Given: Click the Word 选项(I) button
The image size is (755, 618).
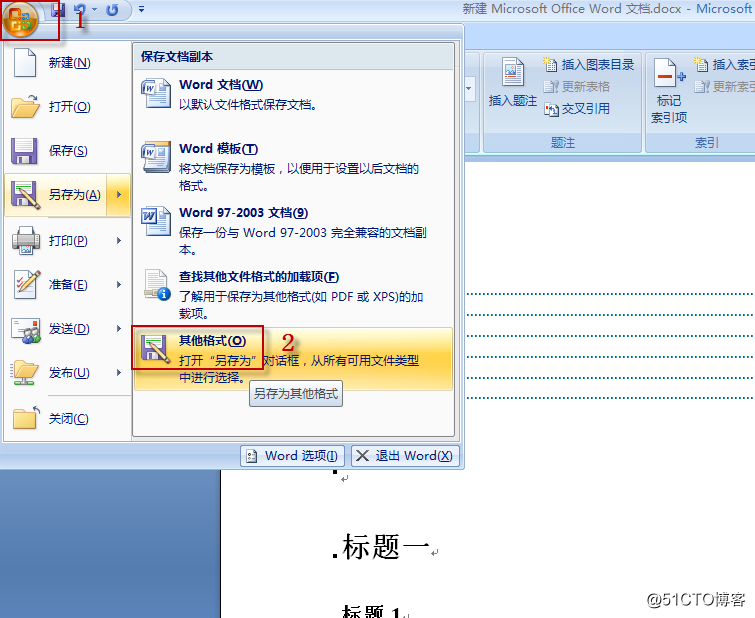Looking at the screenshot, I should click(x=292, y=456).
